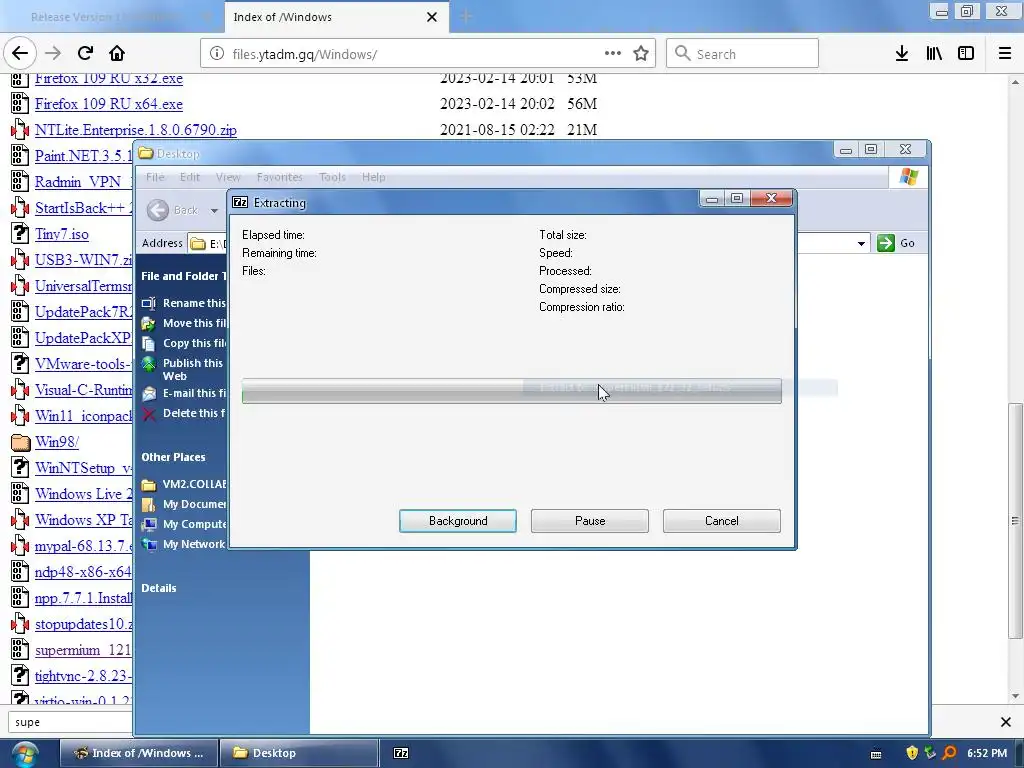Open the site information icon in address bar

coord(217,54)
